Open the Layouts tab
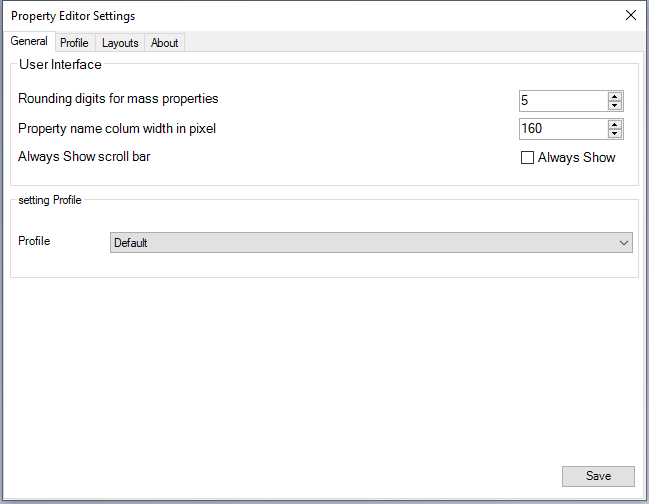 point(120,43)
